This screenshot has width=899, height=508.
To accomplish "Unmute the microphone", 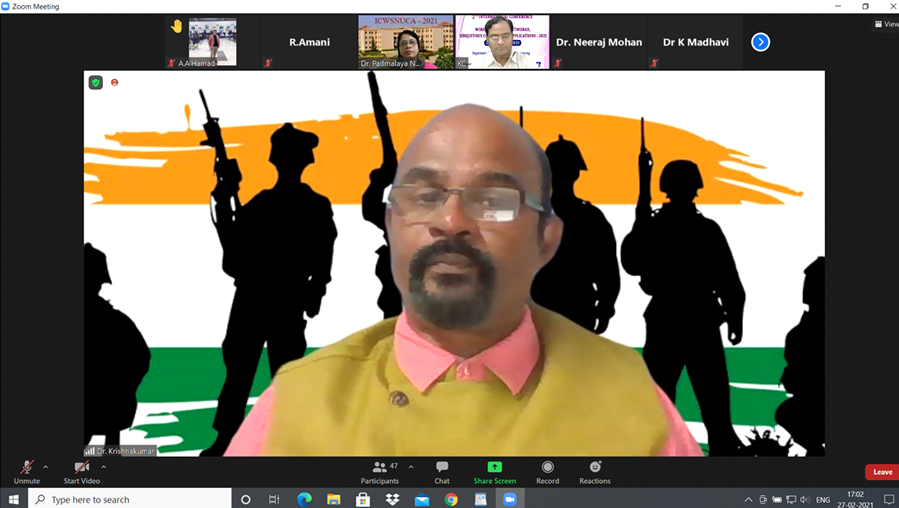I will pos(26,471).
